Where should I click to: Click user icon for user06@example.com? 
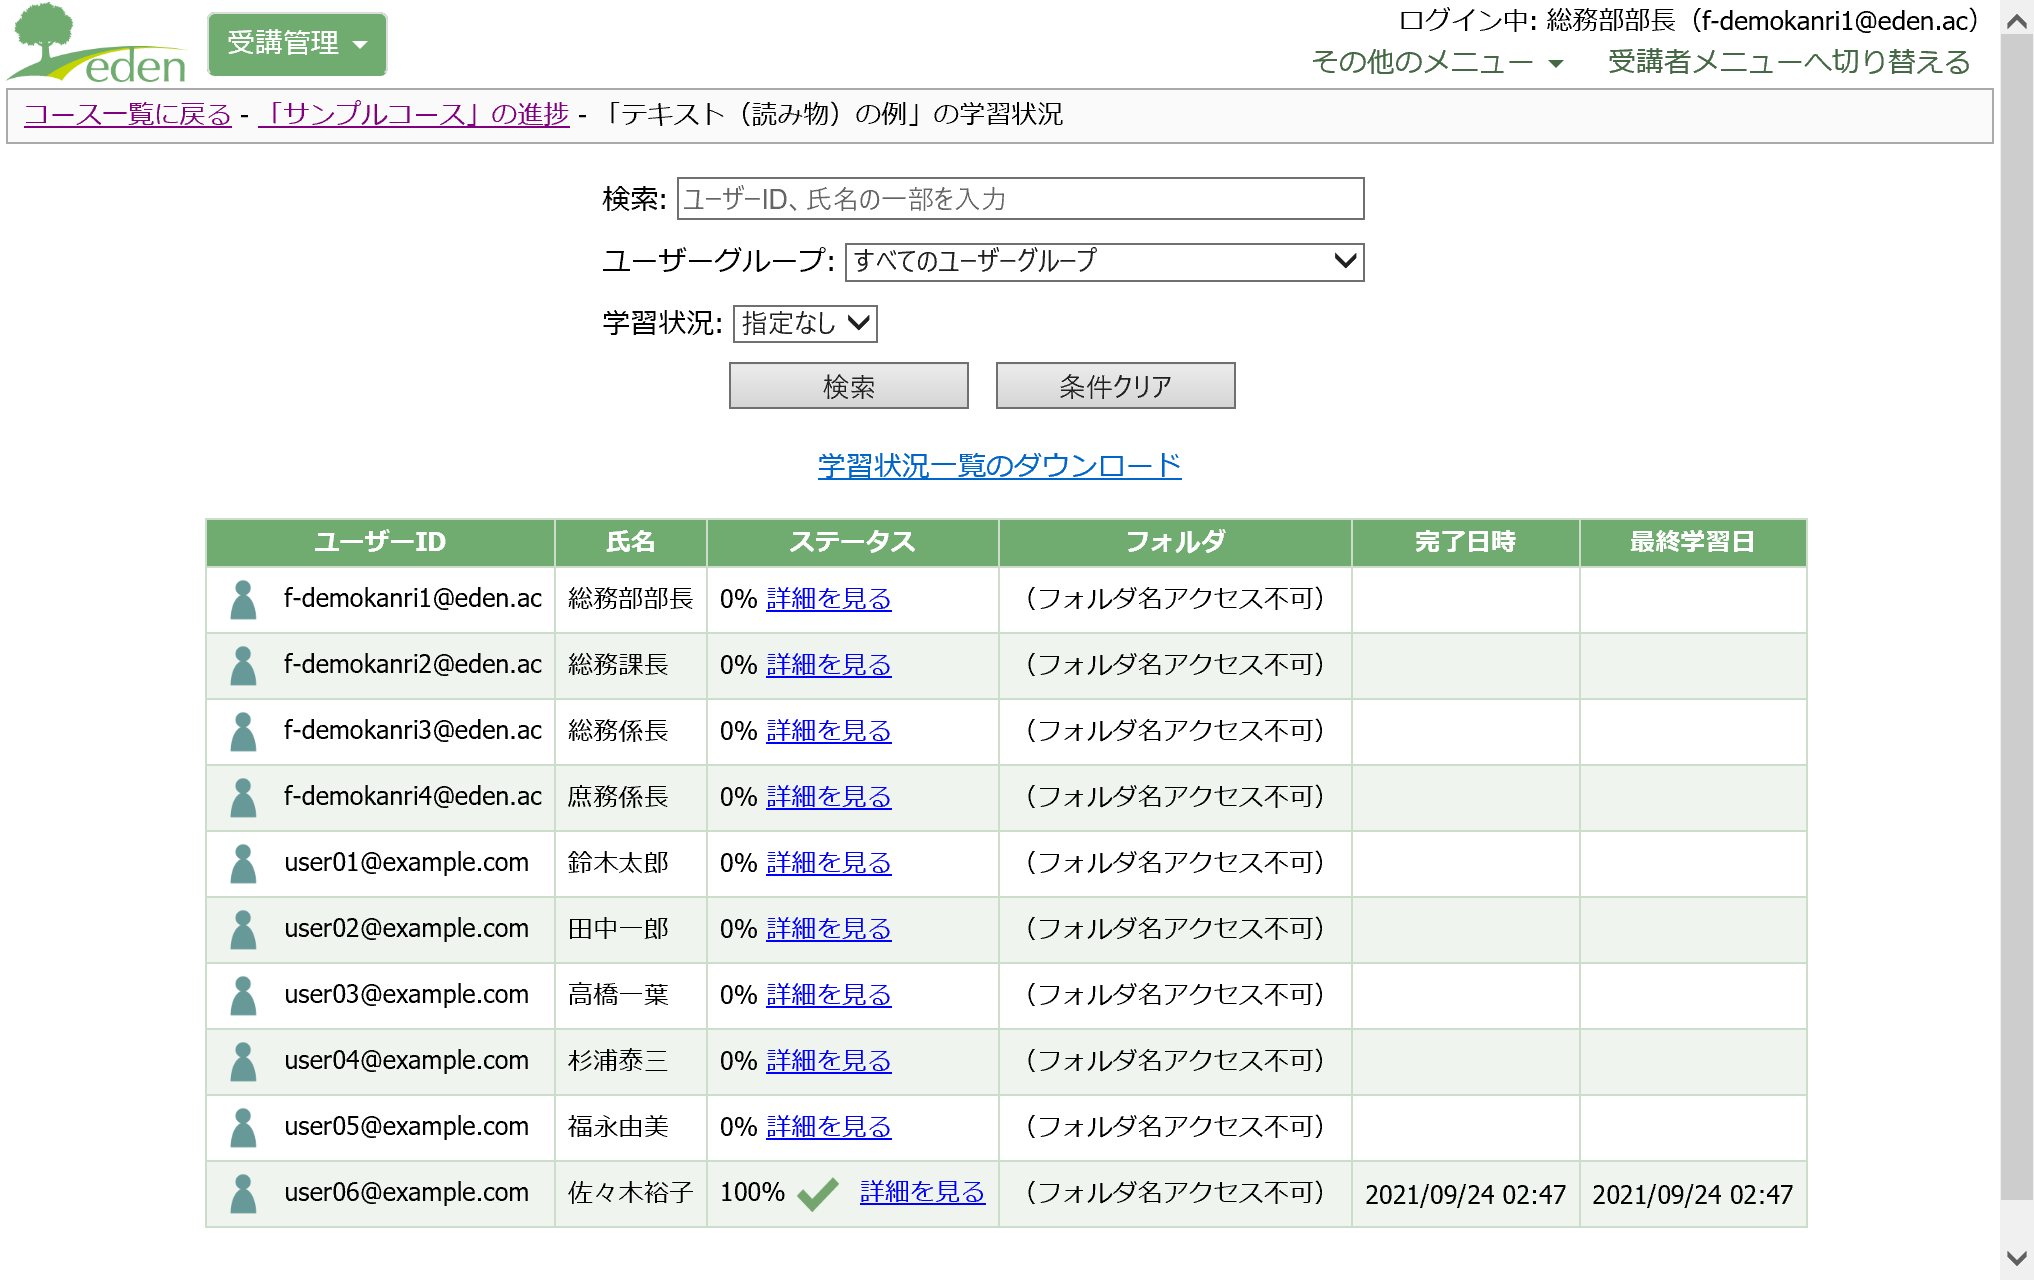coord(243,1194)
